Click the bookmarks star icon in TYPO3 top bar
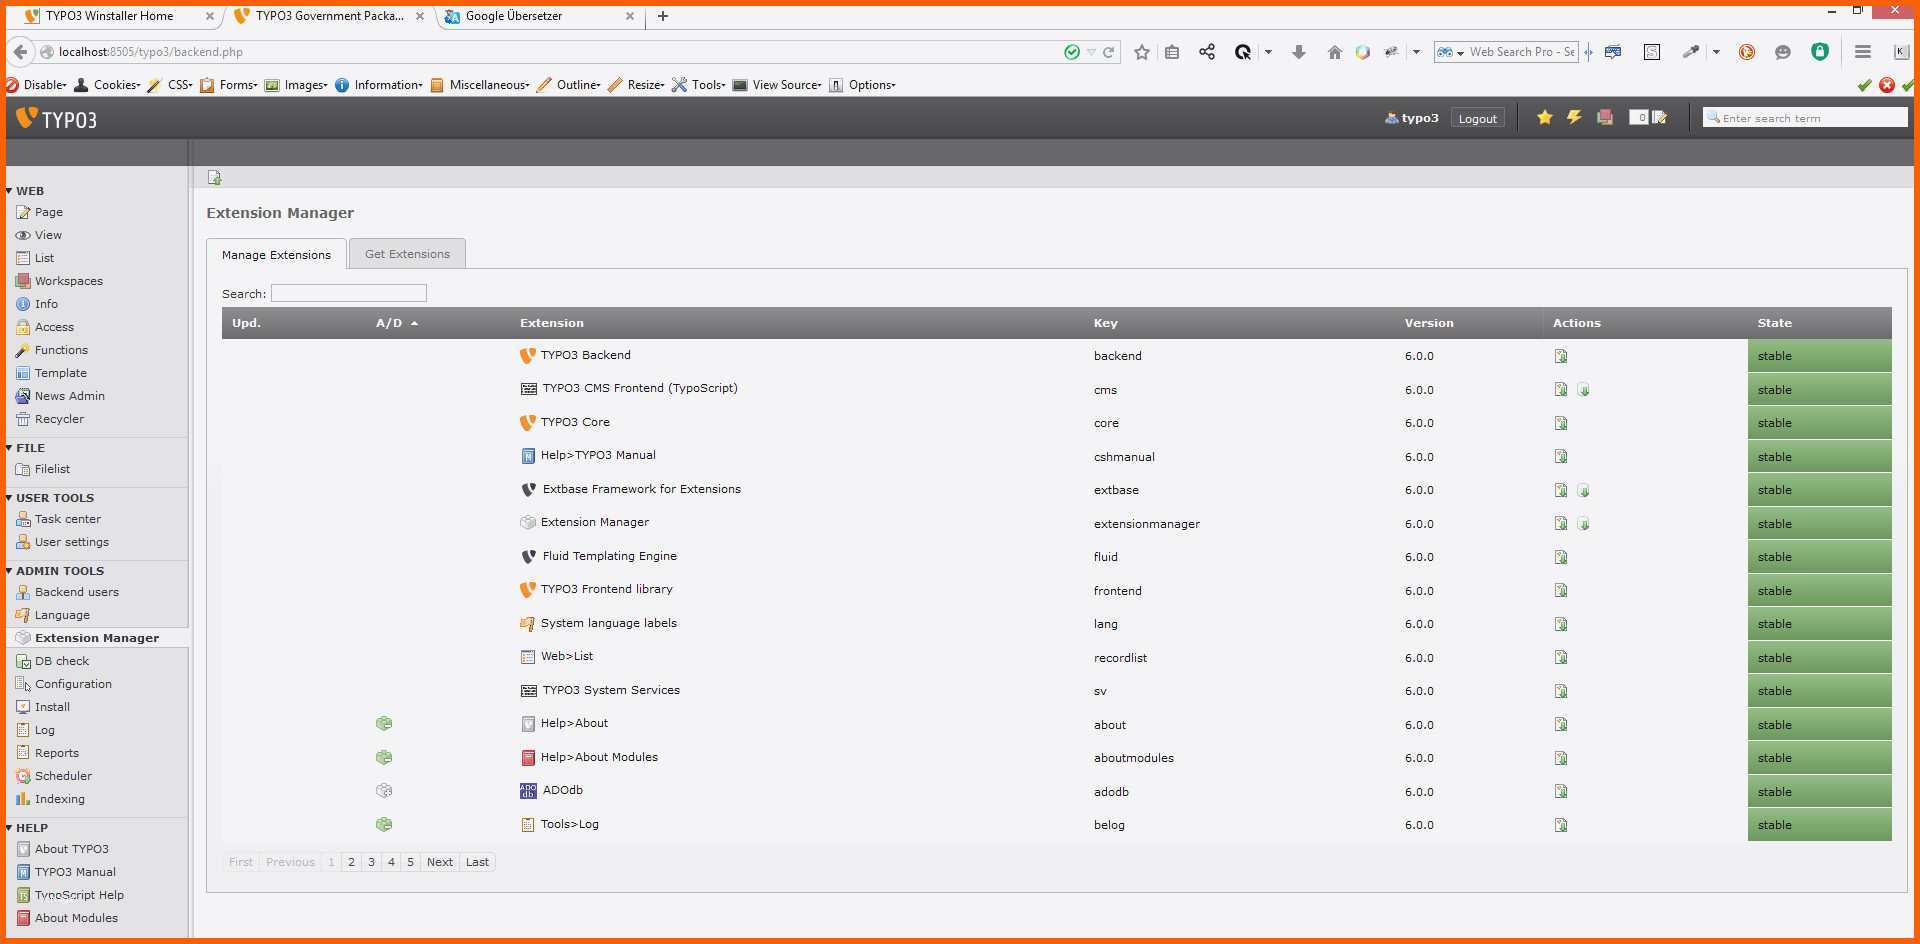This screenshot has height=944, width=1920. pos(1544,118)
